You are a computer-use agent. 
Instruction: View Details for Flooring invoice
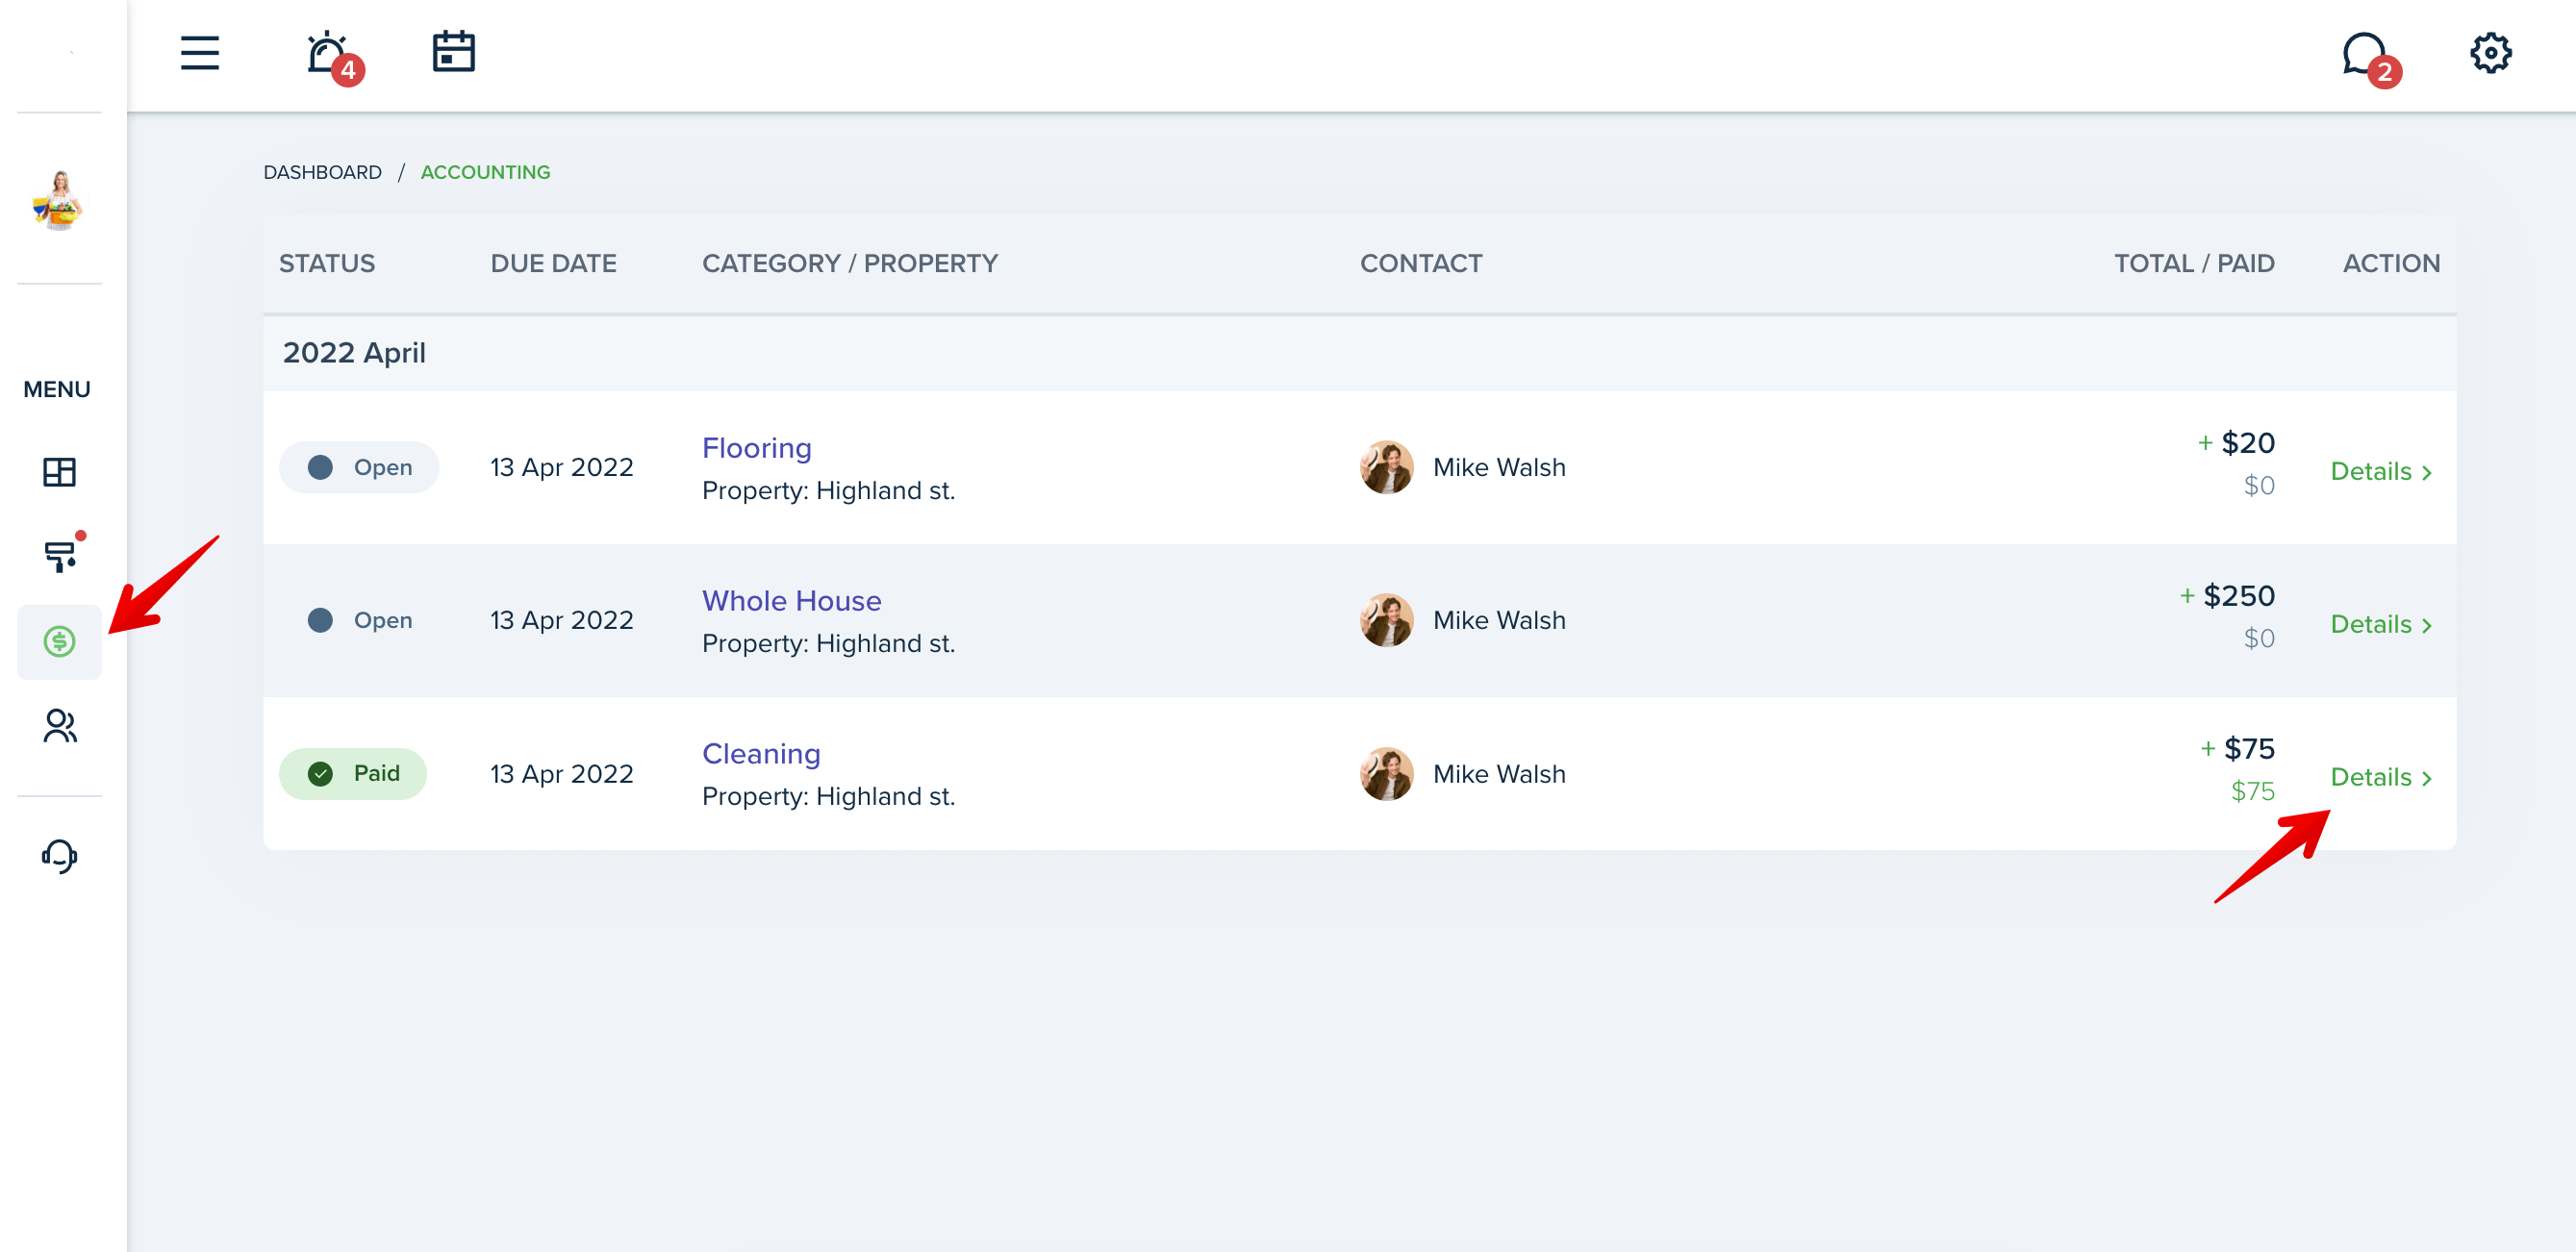click(2382, 471)
